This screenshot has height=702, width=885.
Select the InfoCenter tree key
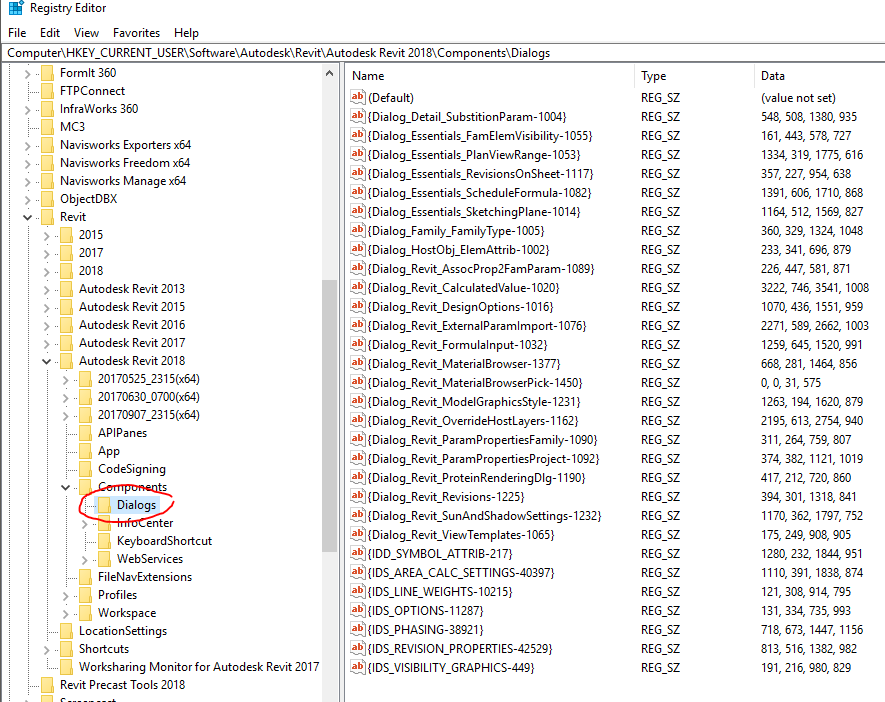pos(145,523)
